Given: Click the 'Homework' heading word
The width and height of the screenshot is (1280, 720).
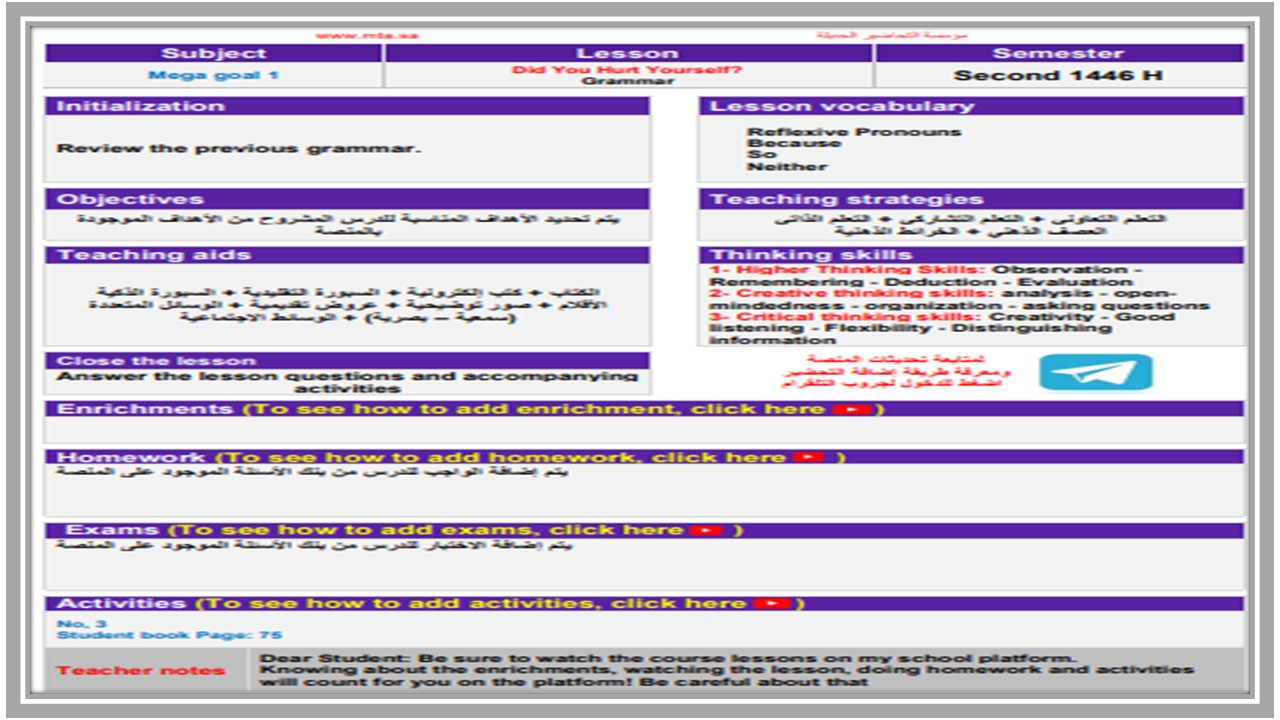Looking at the screenshot, I should click(x=131, y=457).
